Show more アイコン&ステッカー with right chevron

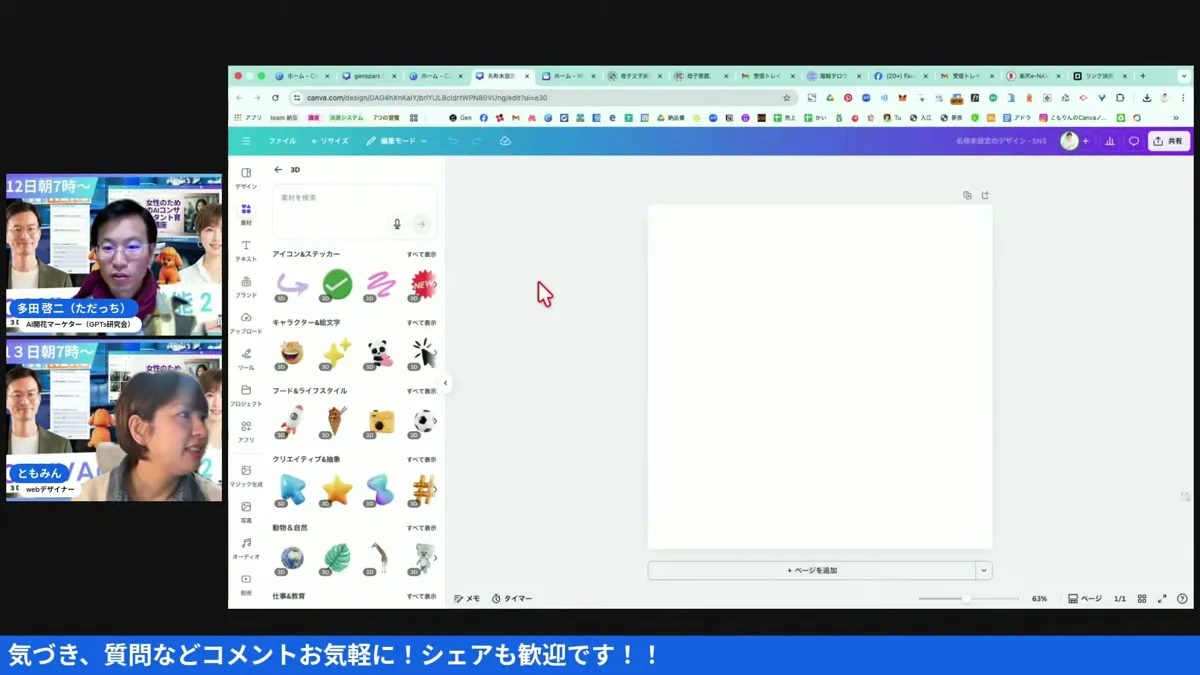click(x=435, y=285)
